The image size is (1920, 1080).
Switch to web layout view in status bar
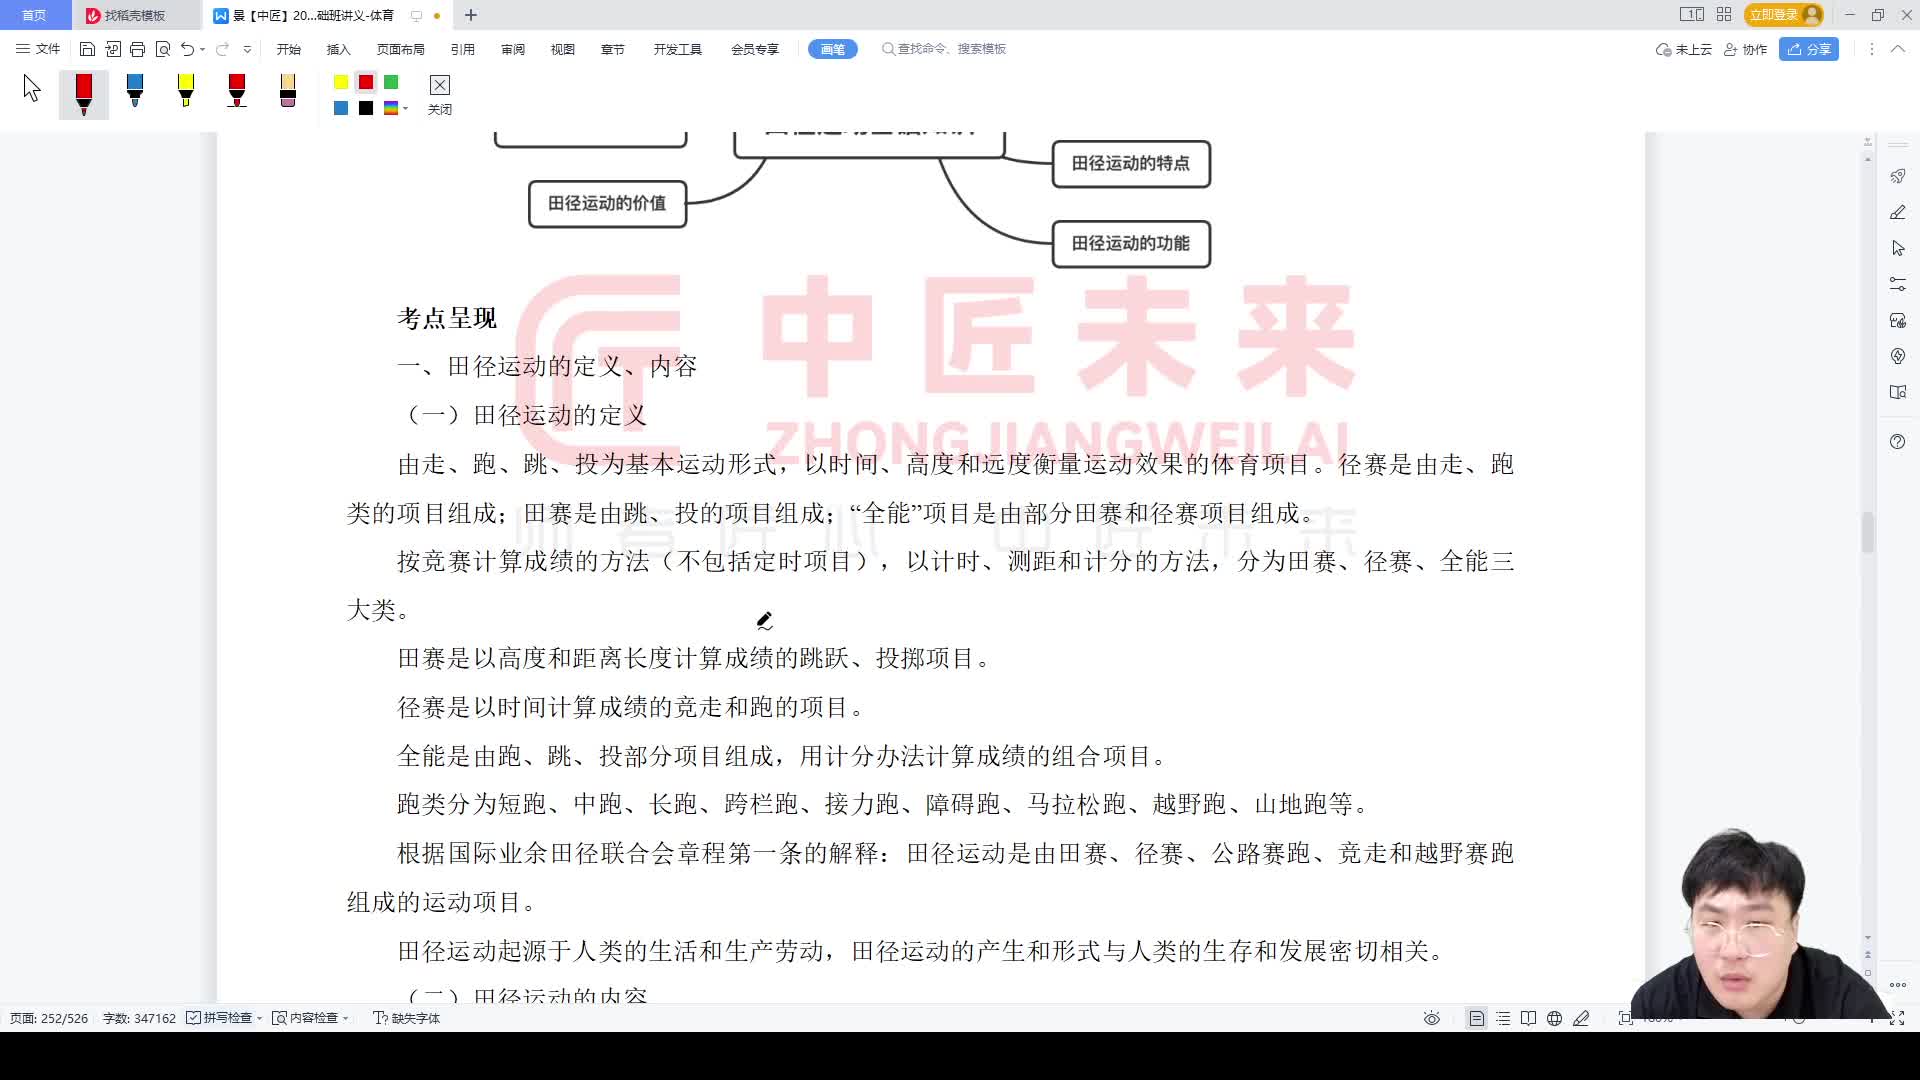click(1553, 1018)
